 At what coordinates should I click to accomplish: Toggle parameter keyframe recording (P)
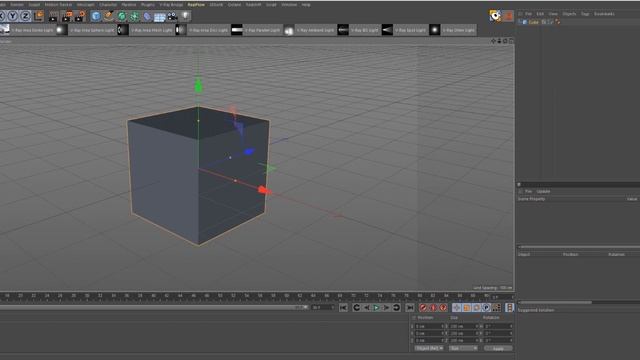pyautogui.click(x=486, y=308)
